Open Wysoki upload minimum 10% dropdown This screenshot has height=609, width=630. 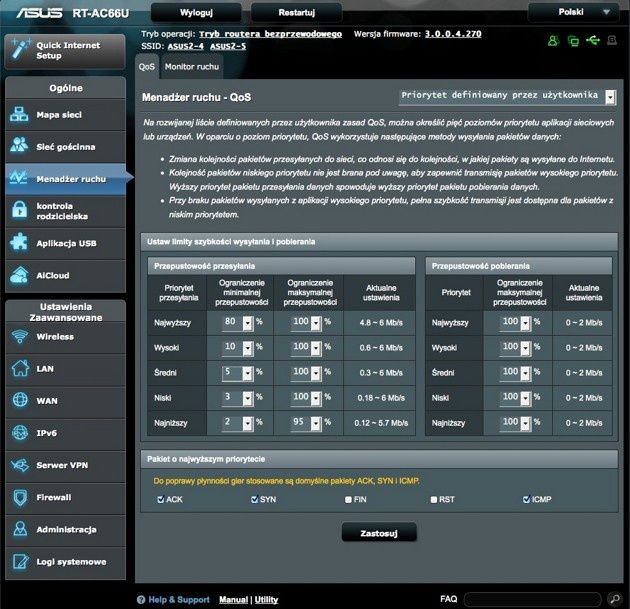pyautogui.click(x=237, y=348)
